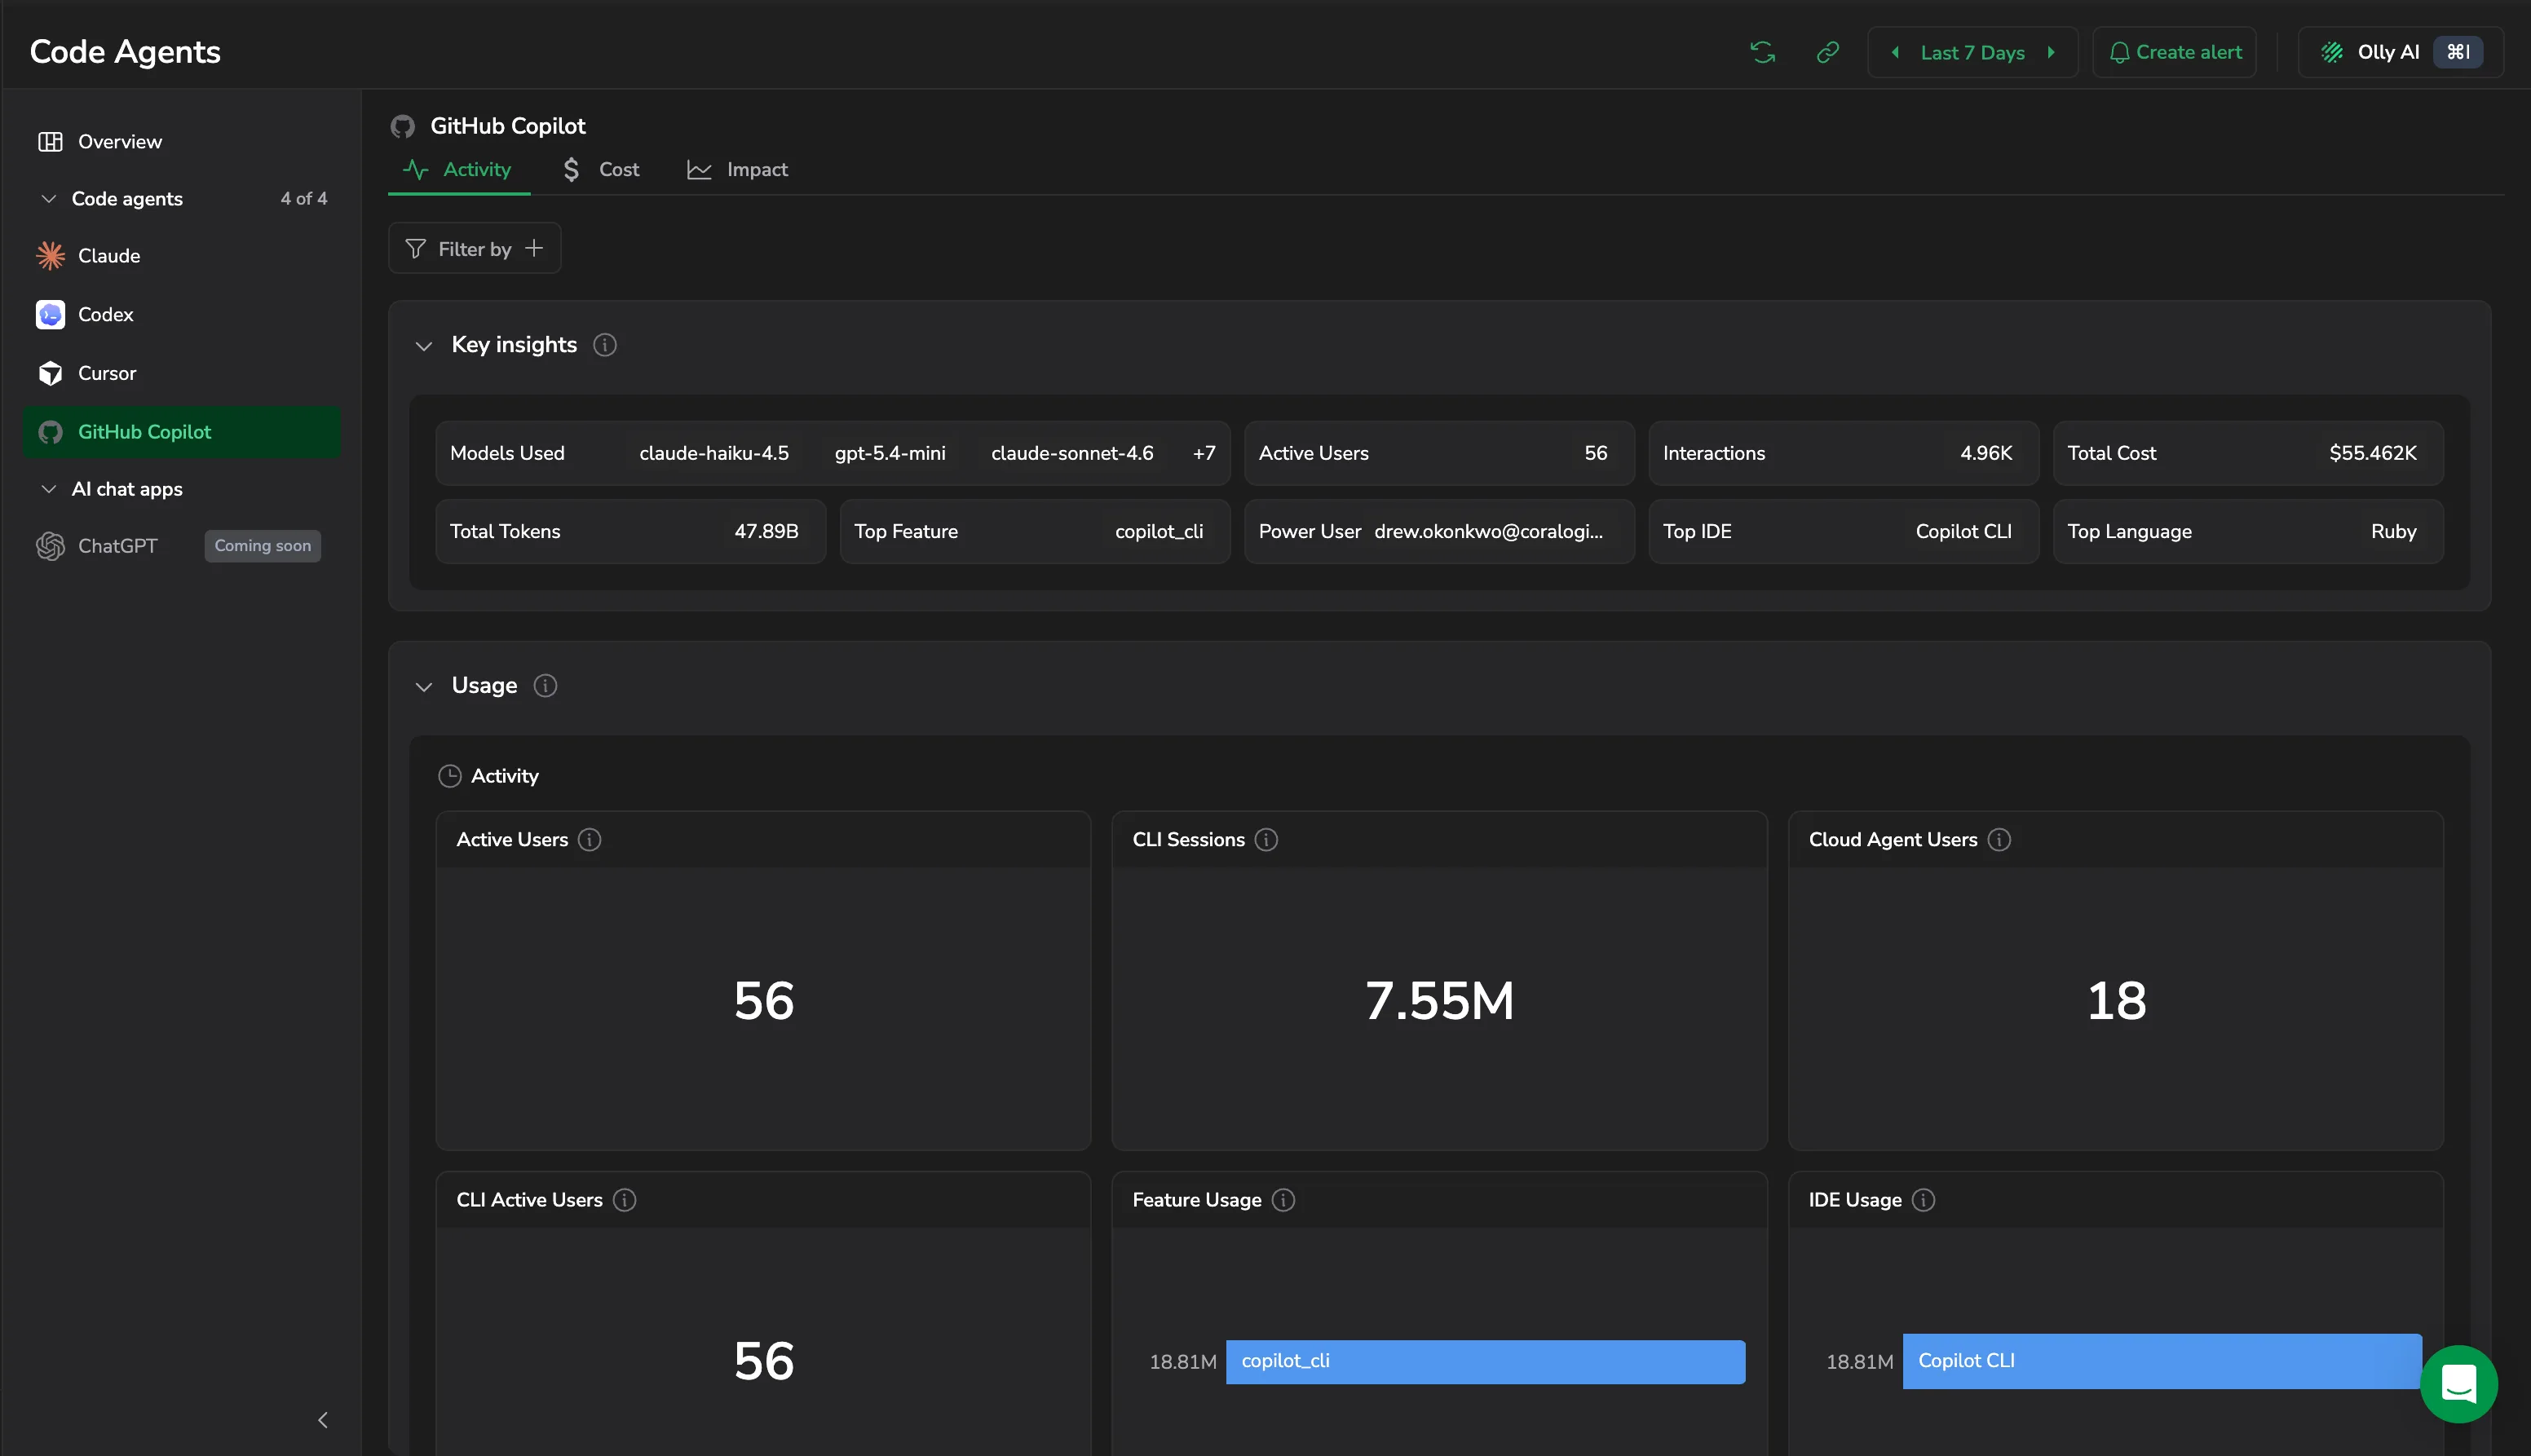Collapse the Usage section
This screenshot has height=1456, width=2531.
tap(424, 687)
